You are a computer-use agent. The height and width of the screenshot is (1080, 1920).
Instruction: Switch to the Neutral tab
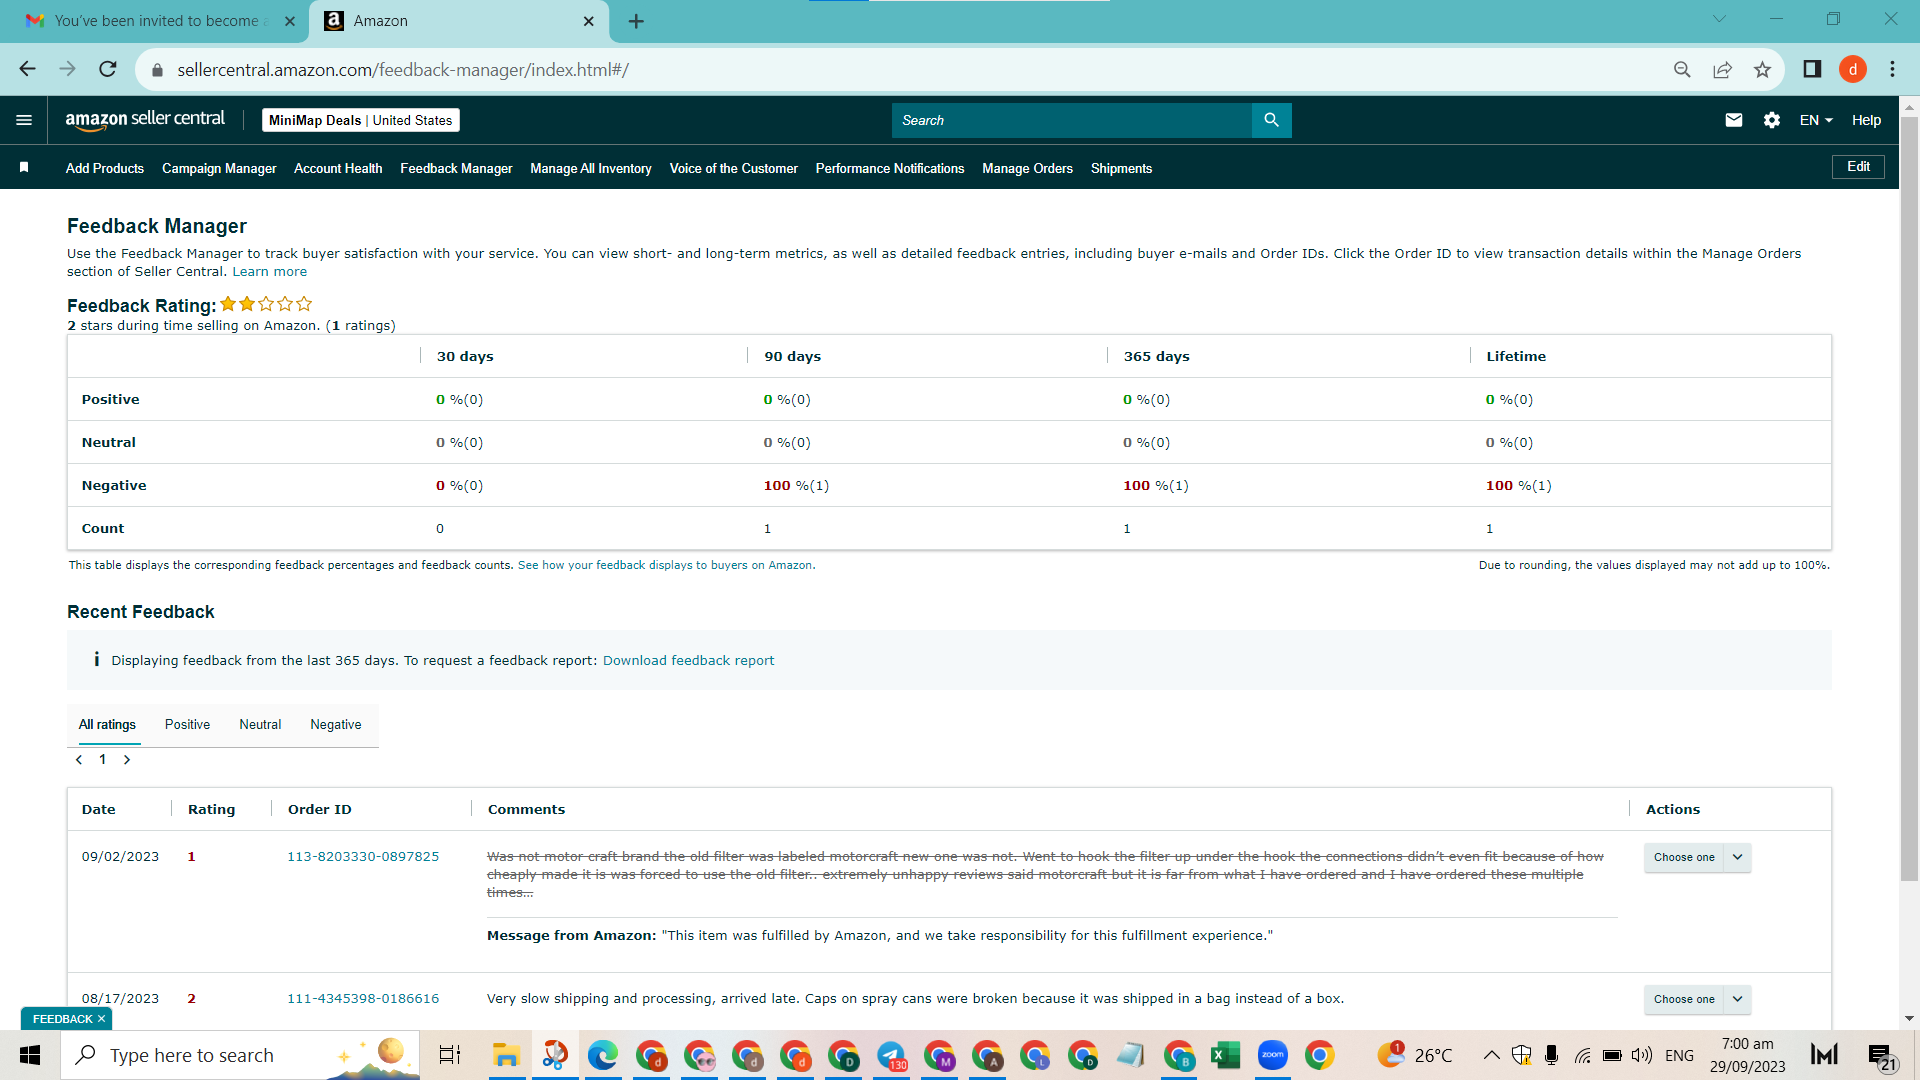260,725
